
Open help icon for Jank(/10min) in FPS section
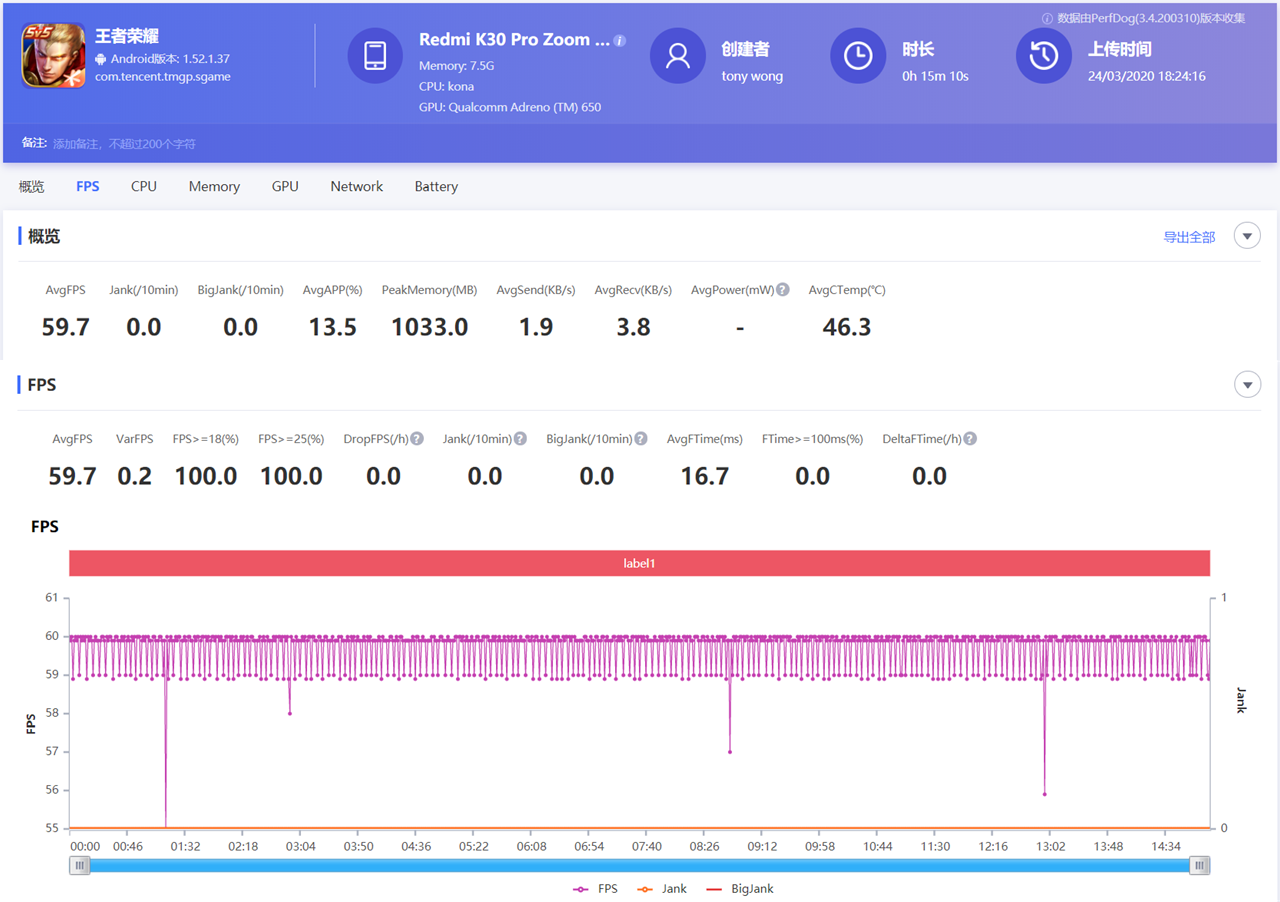(520, 439)
